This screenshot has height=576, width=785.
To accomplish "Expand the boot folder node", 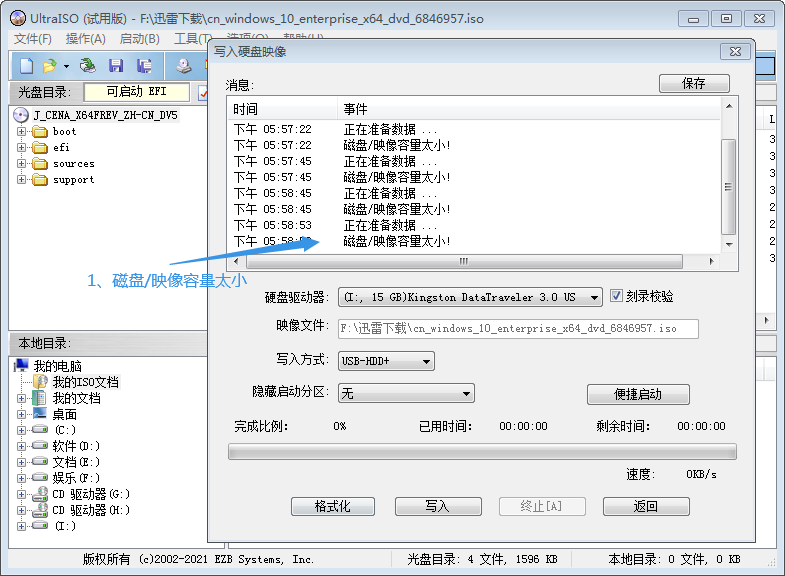I will [21, 132].
